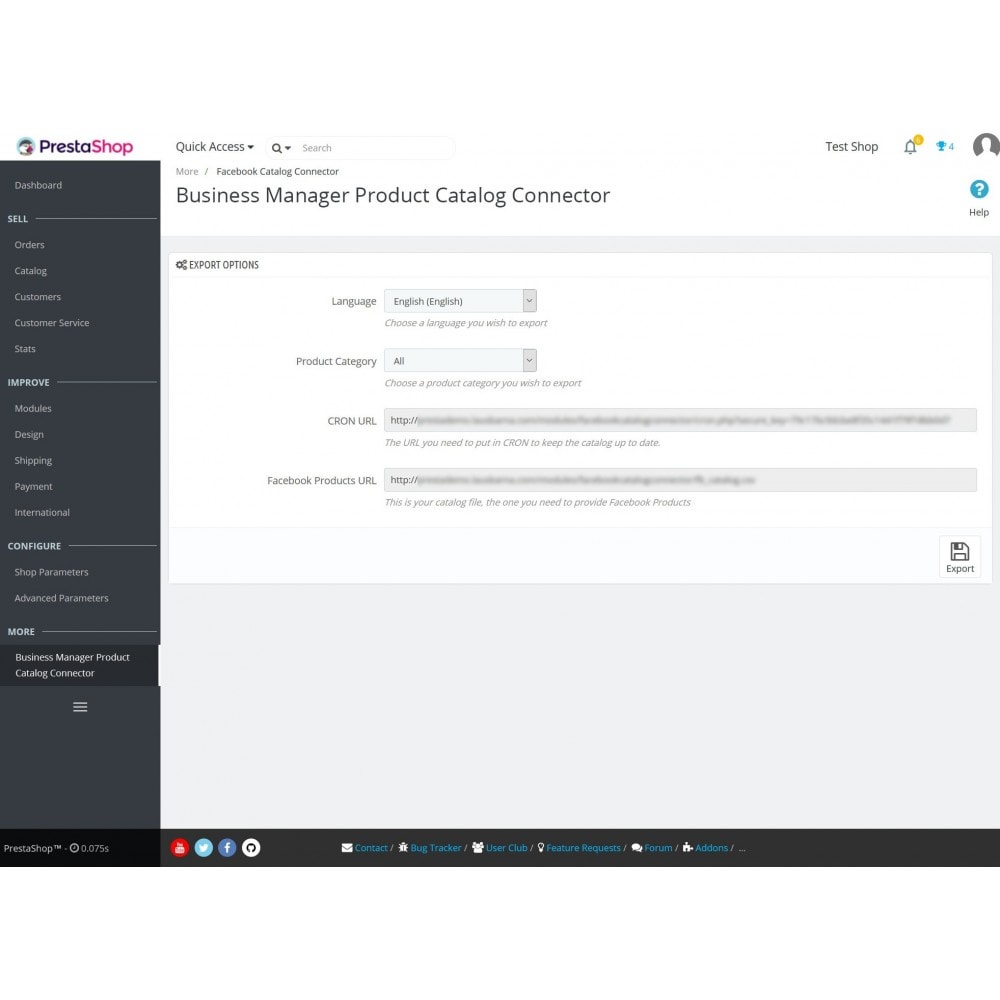Open the search scope magnifier dropdown
Screen dimensions: 1000x1000
(x=281, y=148)
